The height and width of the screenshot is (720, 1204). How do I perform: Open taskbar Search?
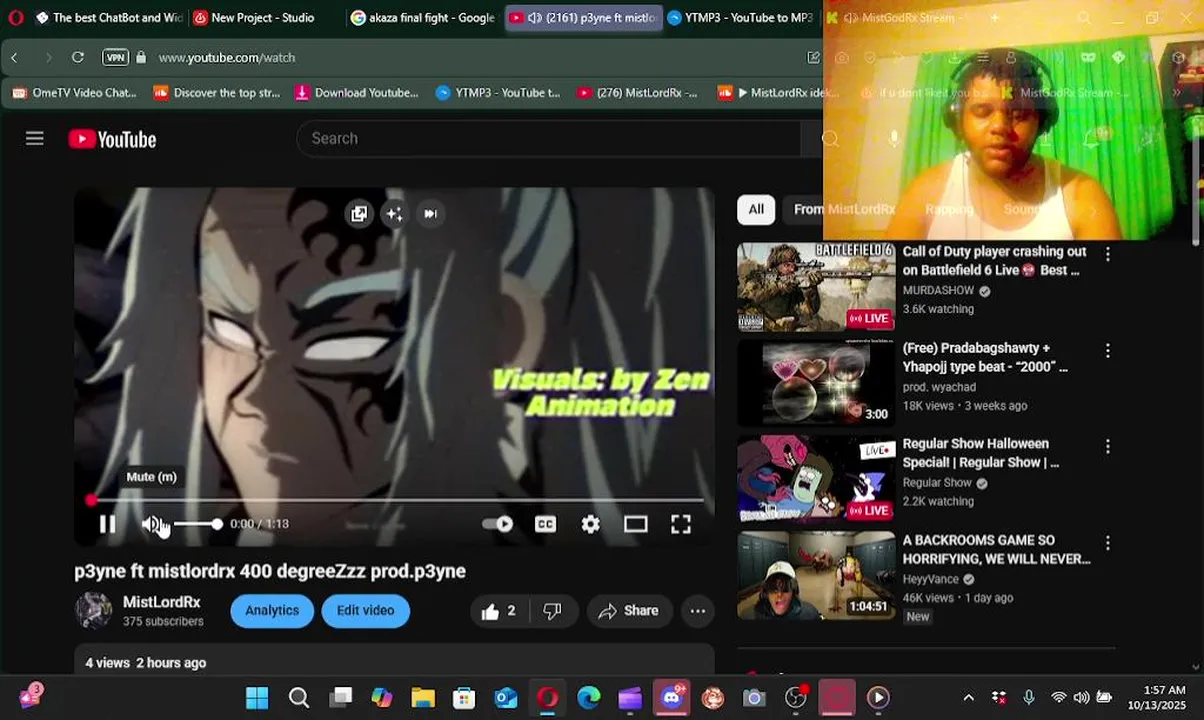click(x=298, y=698)
